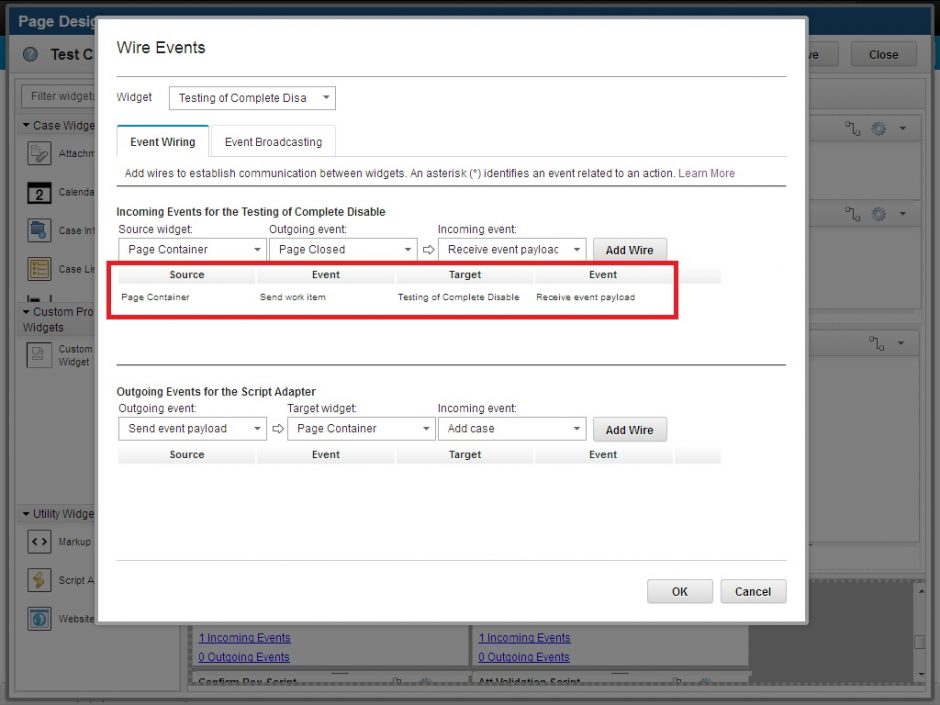This screenshot has width=940, height=705.
Task: Open the Widget selector showing Testing of Complete Disa
Action: pyautogui.click(x=251, y=98)
